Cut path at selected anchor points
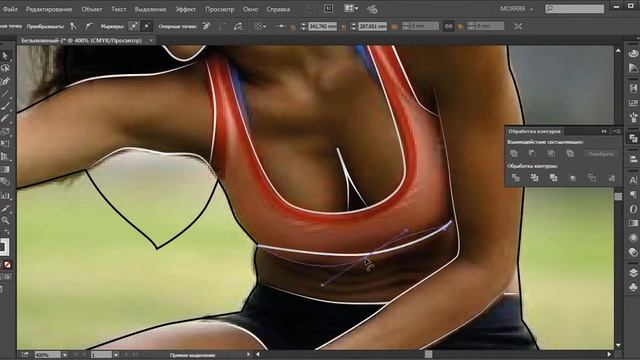Screen dimensions: 640x360 (238, 26)
